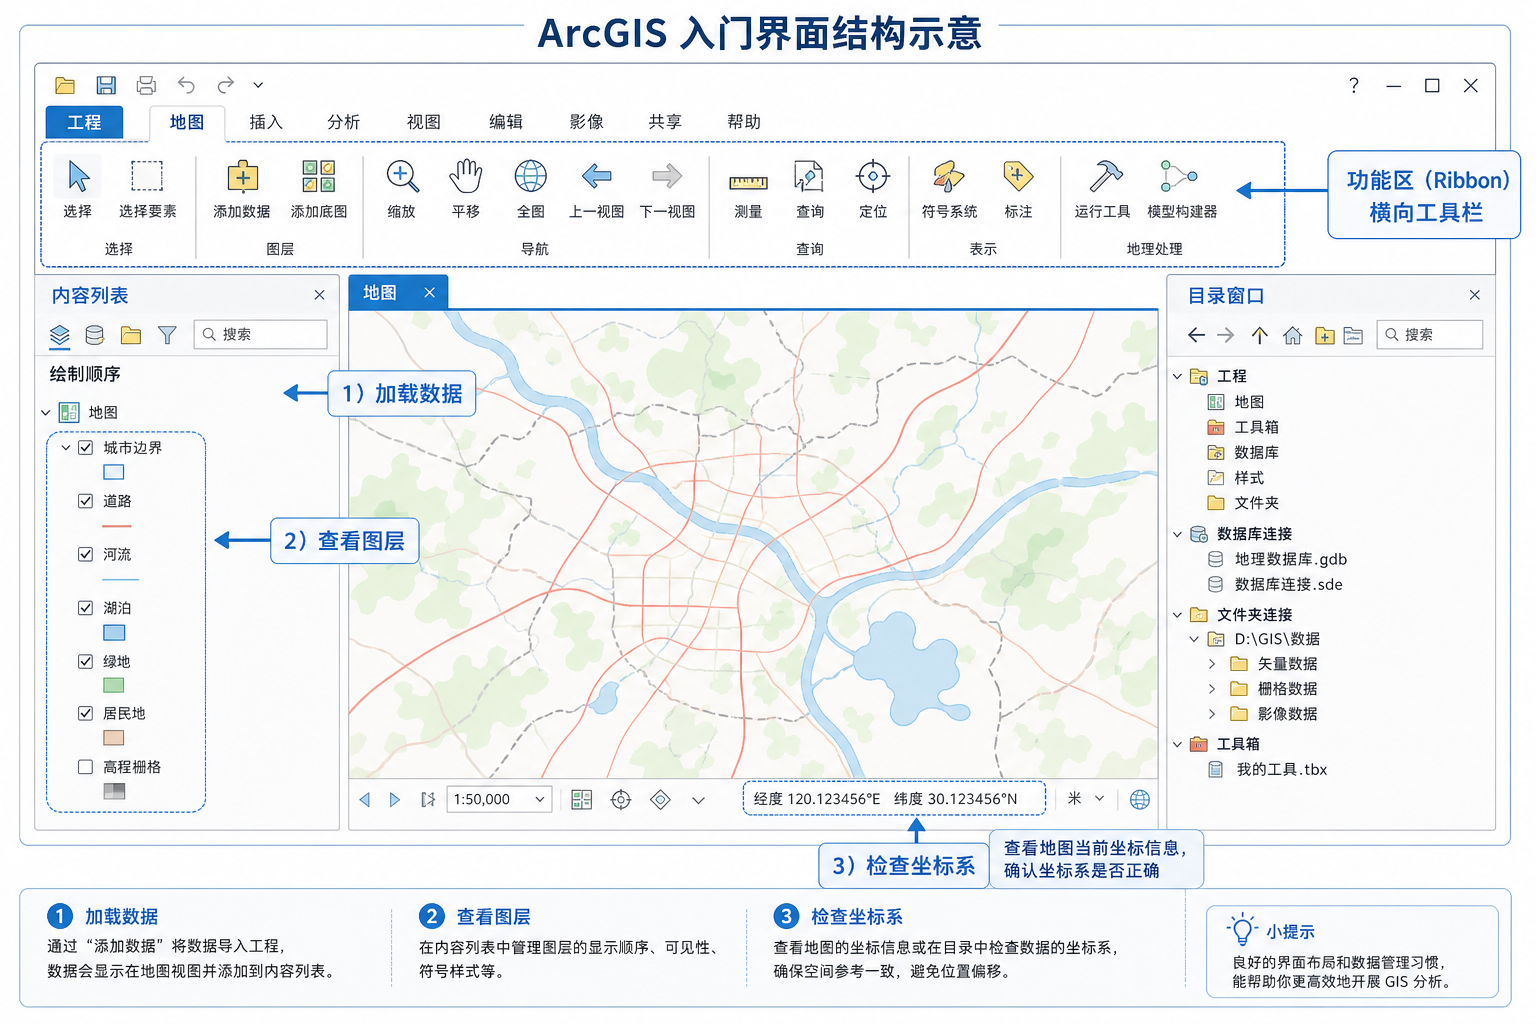
Task: Click the filter funnel icon in 内容列表
Action: (167, 335)
